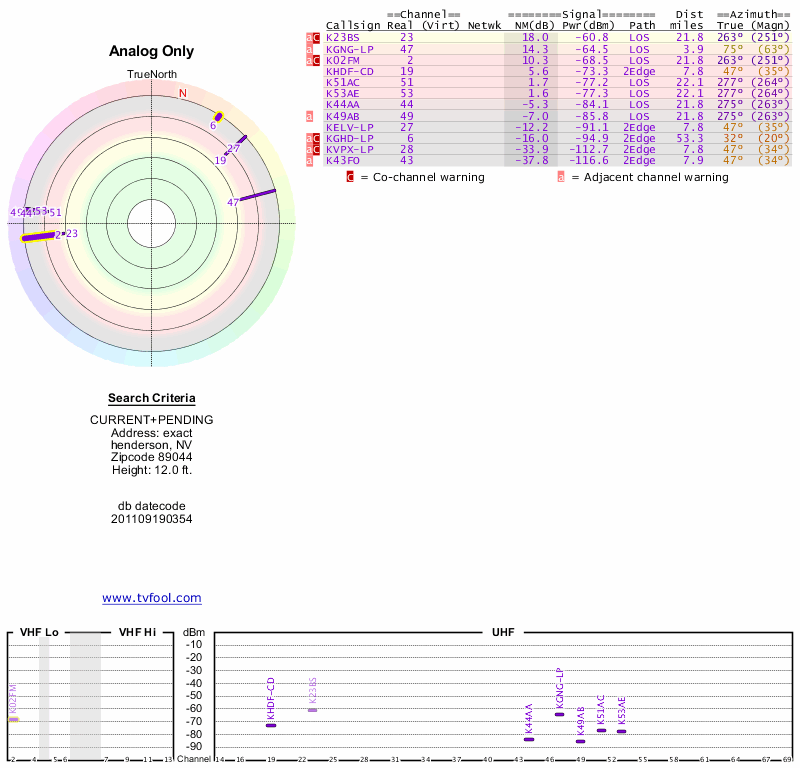Click the co-channel warning legend icon

pos(350,177)
